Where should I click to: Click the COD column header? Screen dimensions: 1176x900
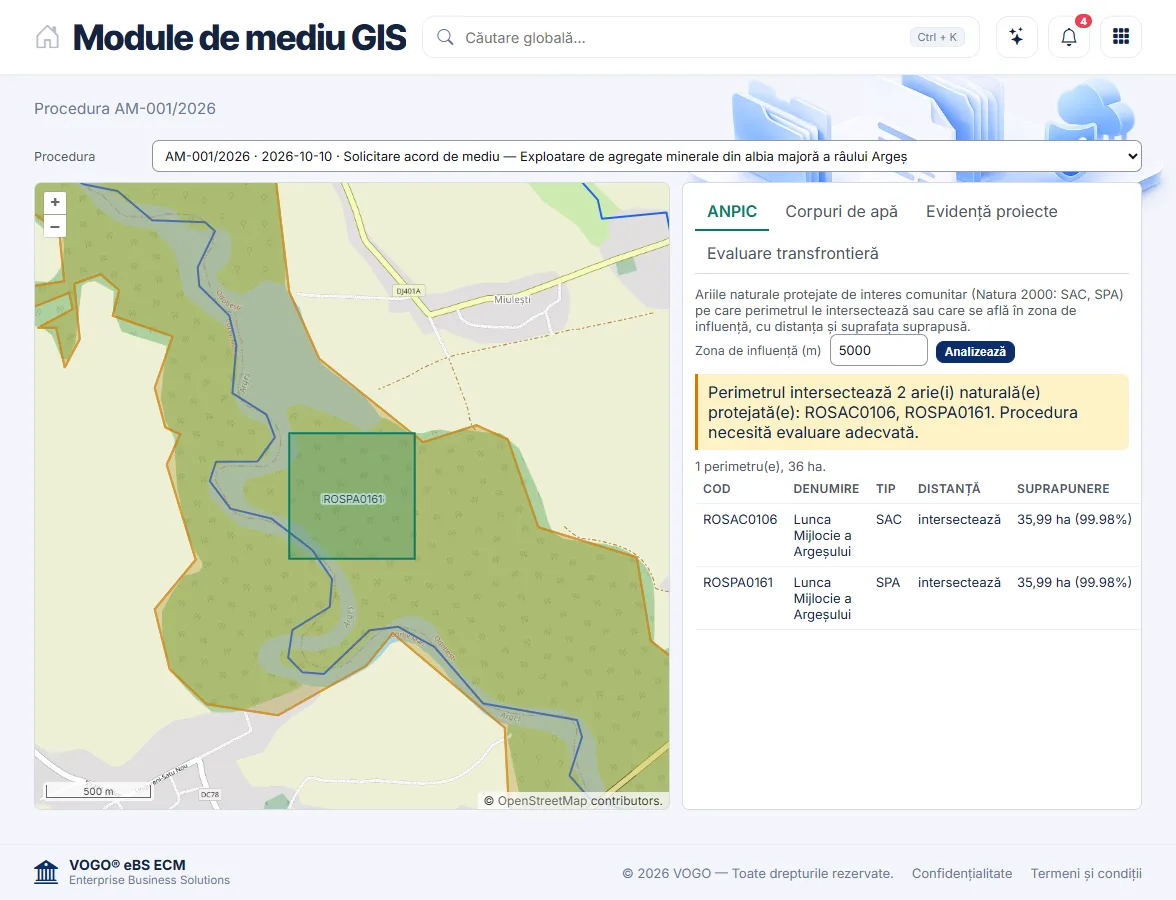716,489
